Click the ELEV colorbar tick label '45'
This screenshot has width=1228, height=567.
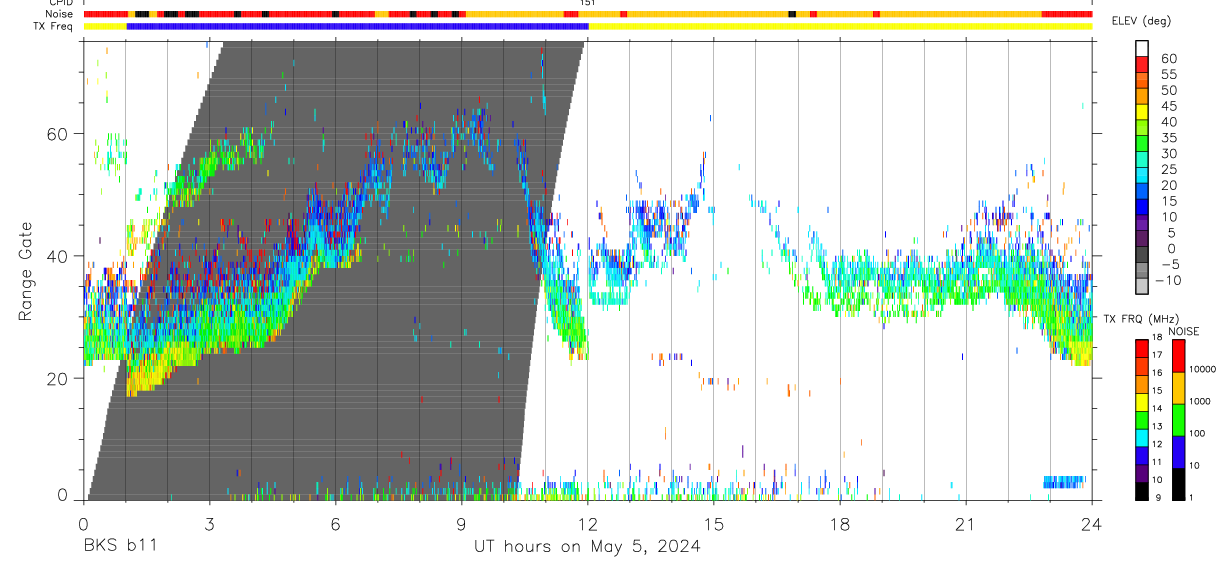point(1168,106)
